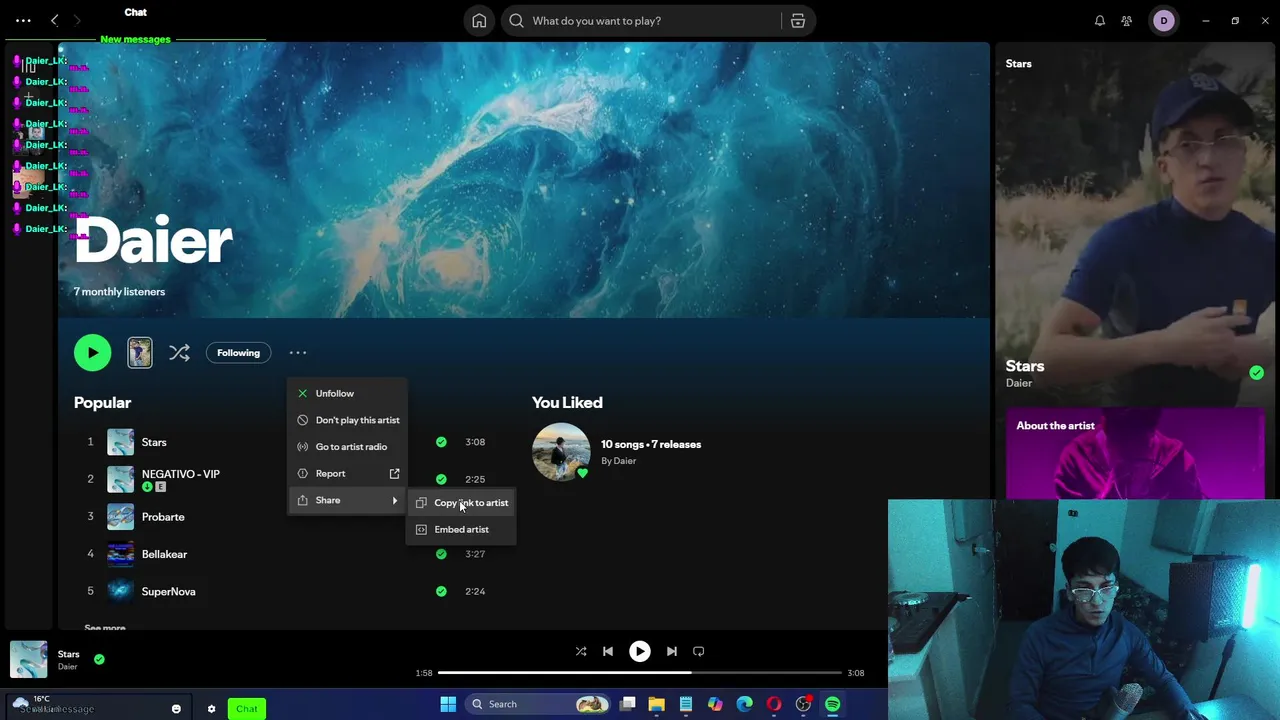
Task: Play from the bottom player bar
Action: click(x=640, y=651)
